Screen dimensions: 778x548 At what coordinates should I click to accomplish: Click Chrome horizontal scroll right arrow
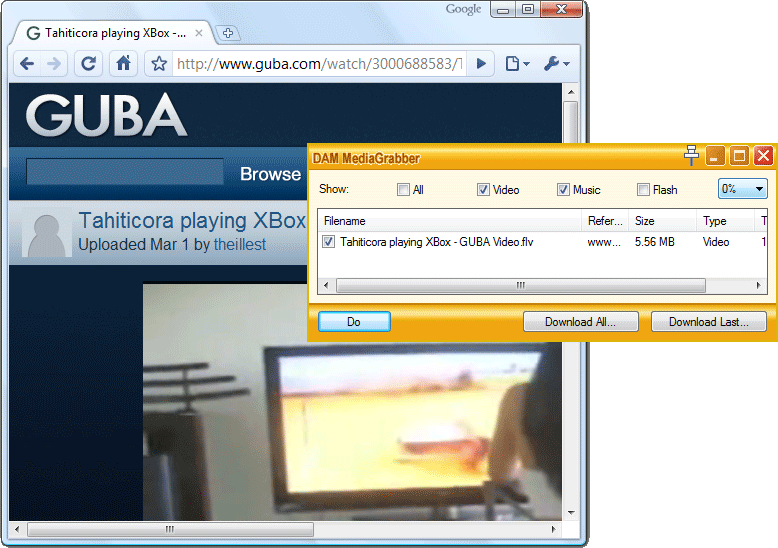553,529
